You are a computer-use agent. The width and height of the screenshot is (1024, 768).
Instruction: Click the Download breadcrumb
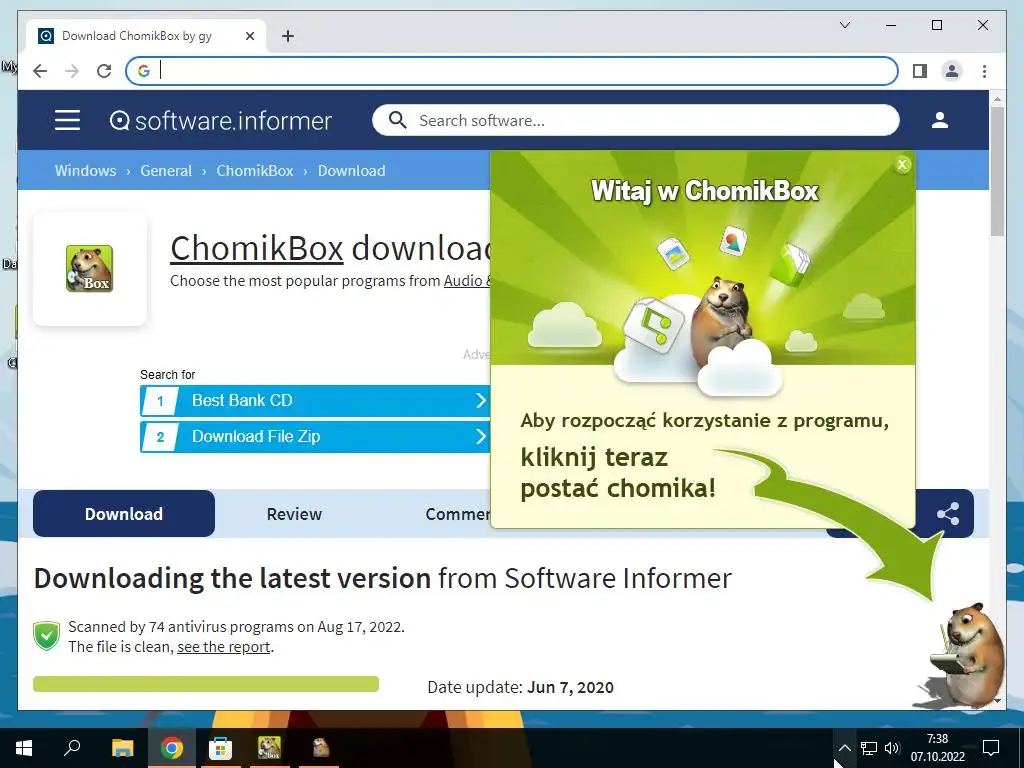tap(351, 170)
